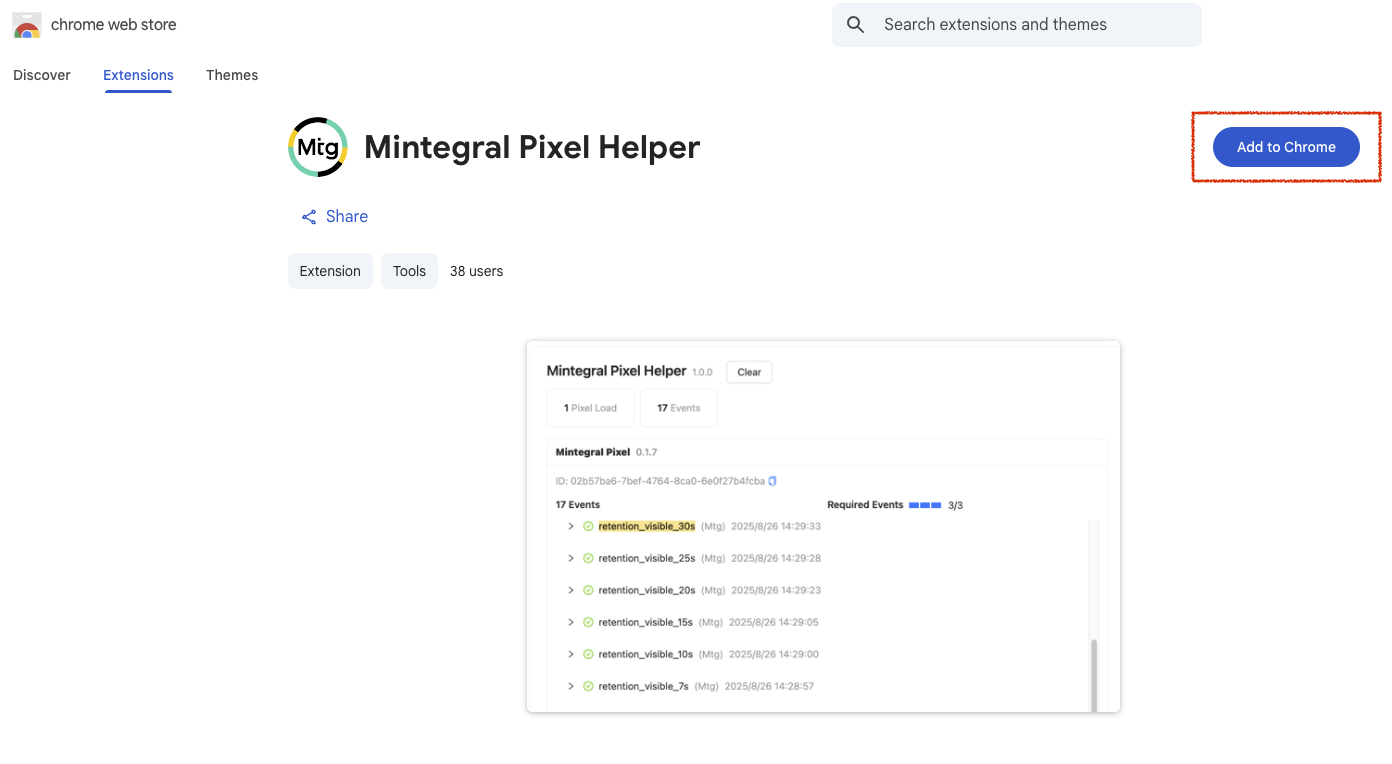Select the retention_visible_15s event name

pyautogui.click(x=646, y=622)
